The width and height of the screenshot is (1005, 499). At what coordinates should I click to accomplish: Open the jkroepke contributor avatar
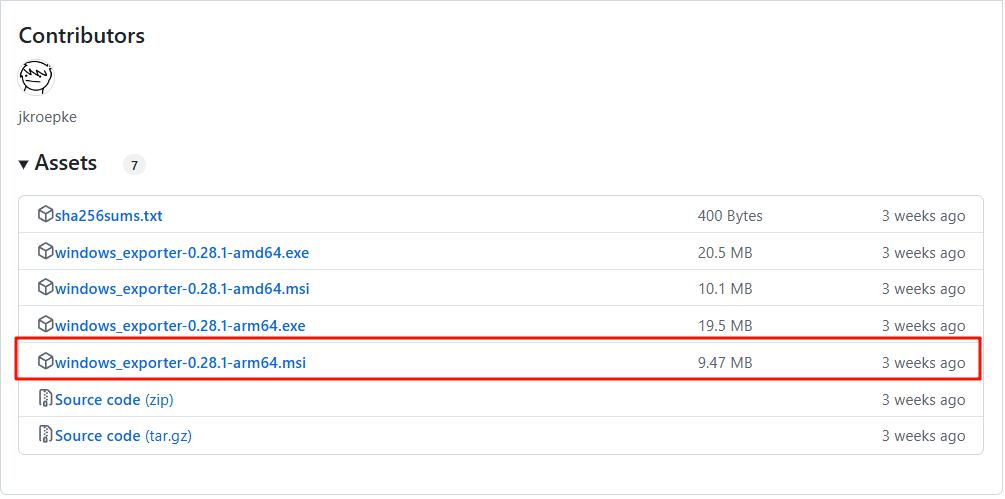tap(36, 77)
